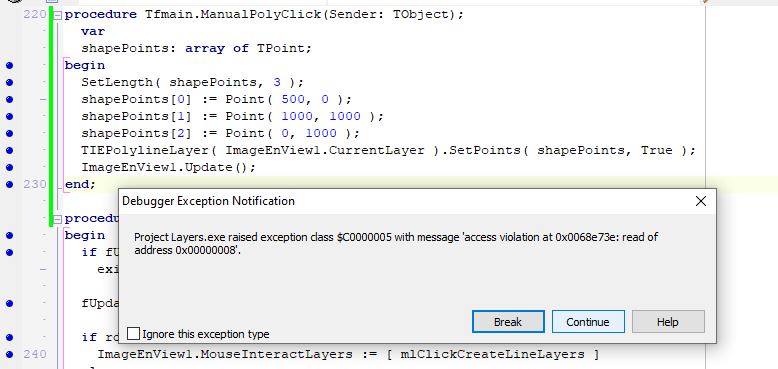
Task: Toggle breakpoint dot beside the ImageEnView1.Update line
Action: tap(9, 168)
